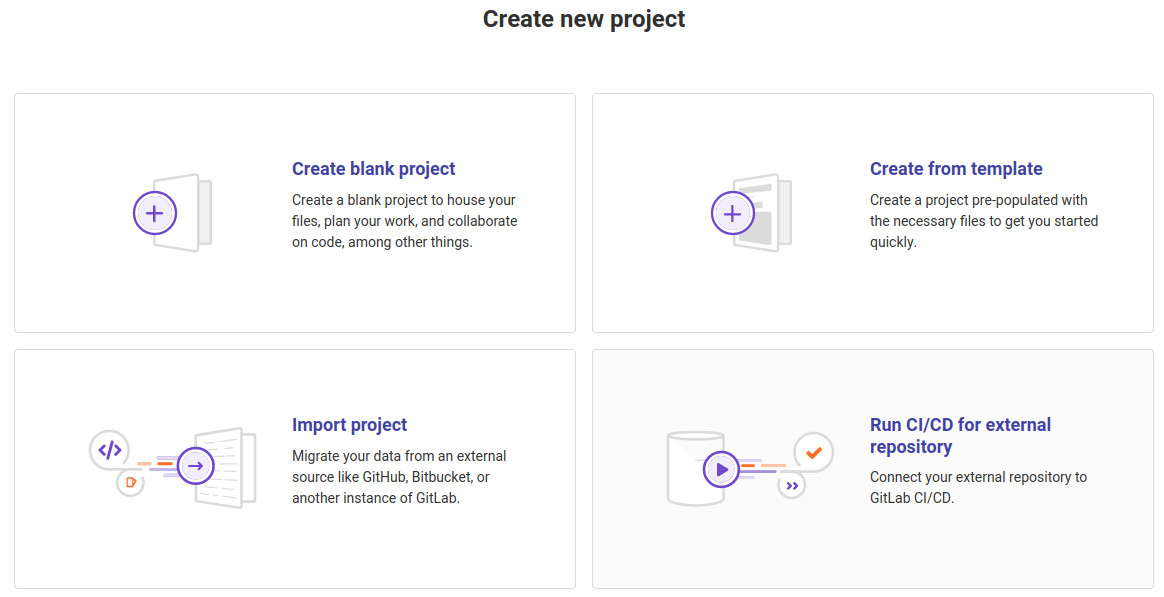Click the Create from template plus icon
The image size is (1164, 597).
[733, 213]
